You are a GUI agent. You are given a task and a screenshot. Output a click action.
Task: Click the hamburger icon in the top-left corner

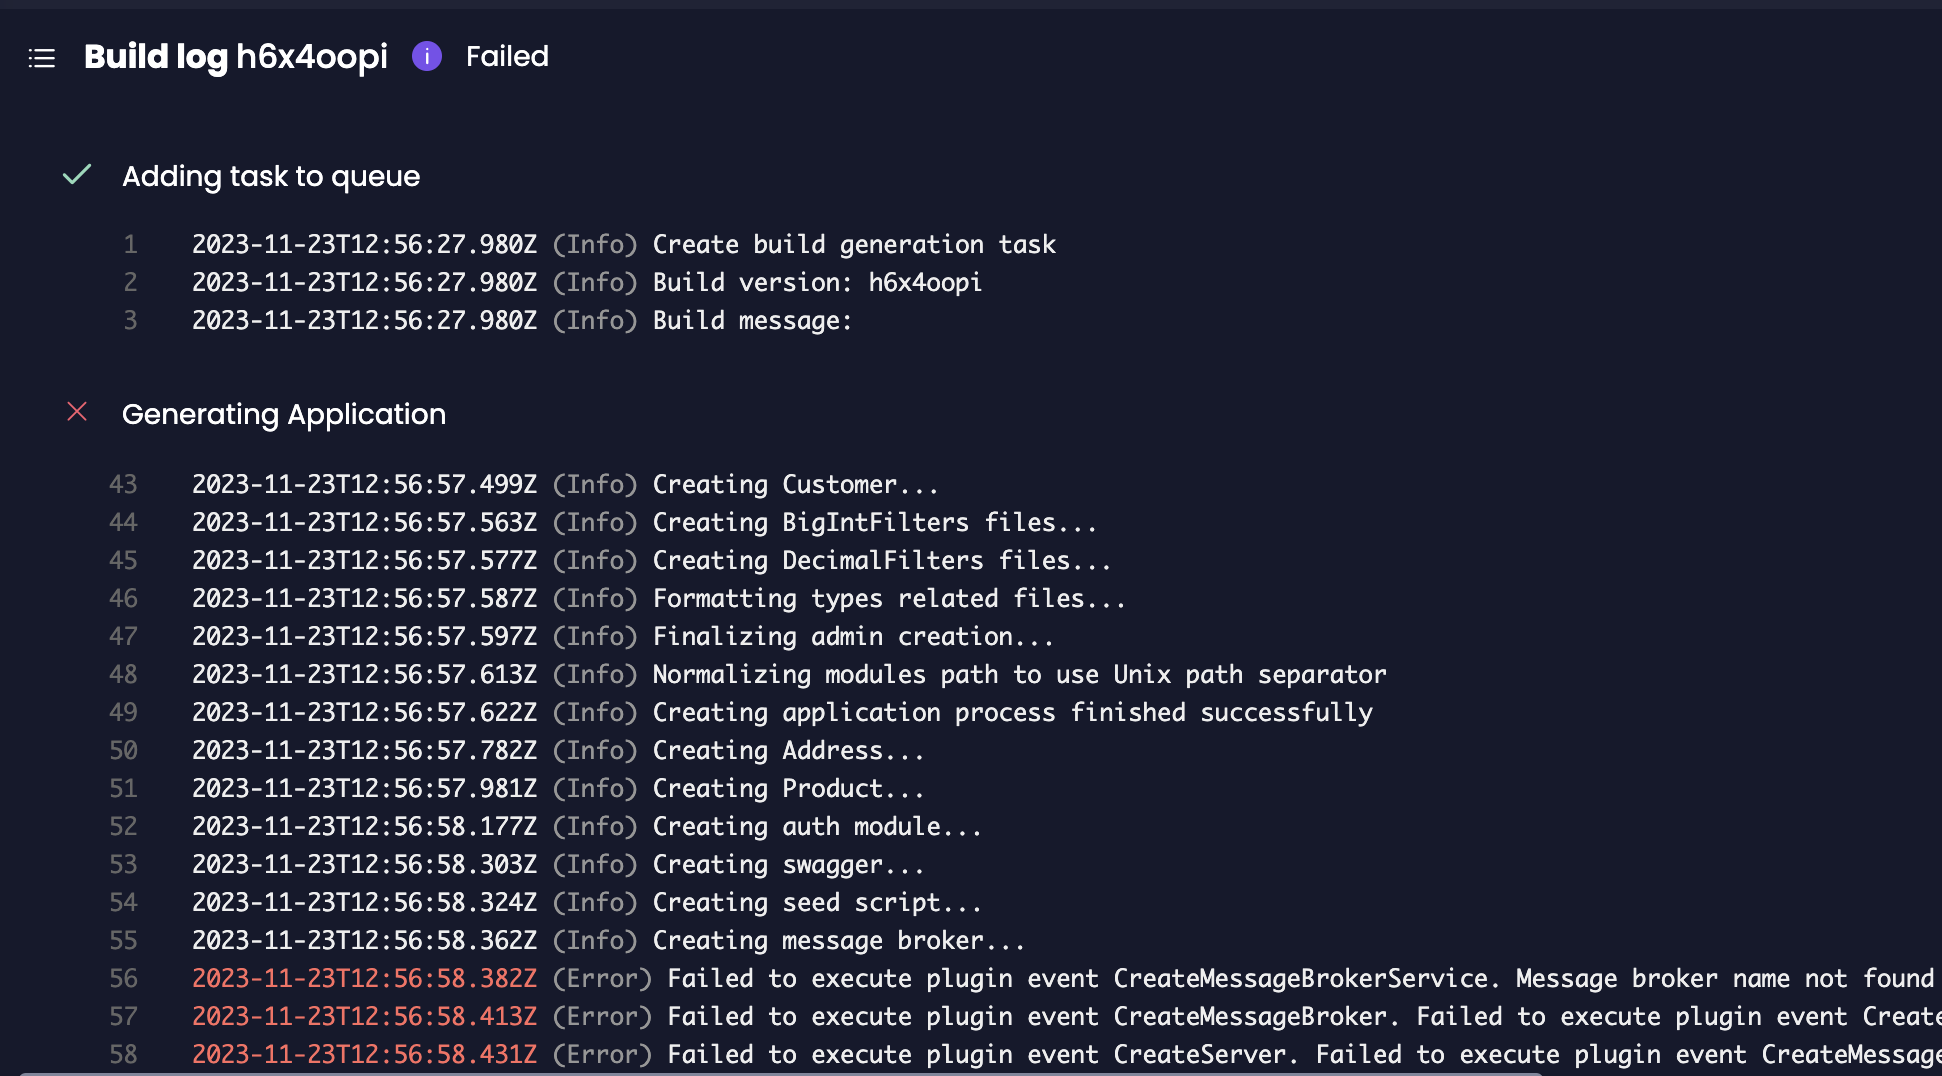pyautogui.click(x=41, y=57)
